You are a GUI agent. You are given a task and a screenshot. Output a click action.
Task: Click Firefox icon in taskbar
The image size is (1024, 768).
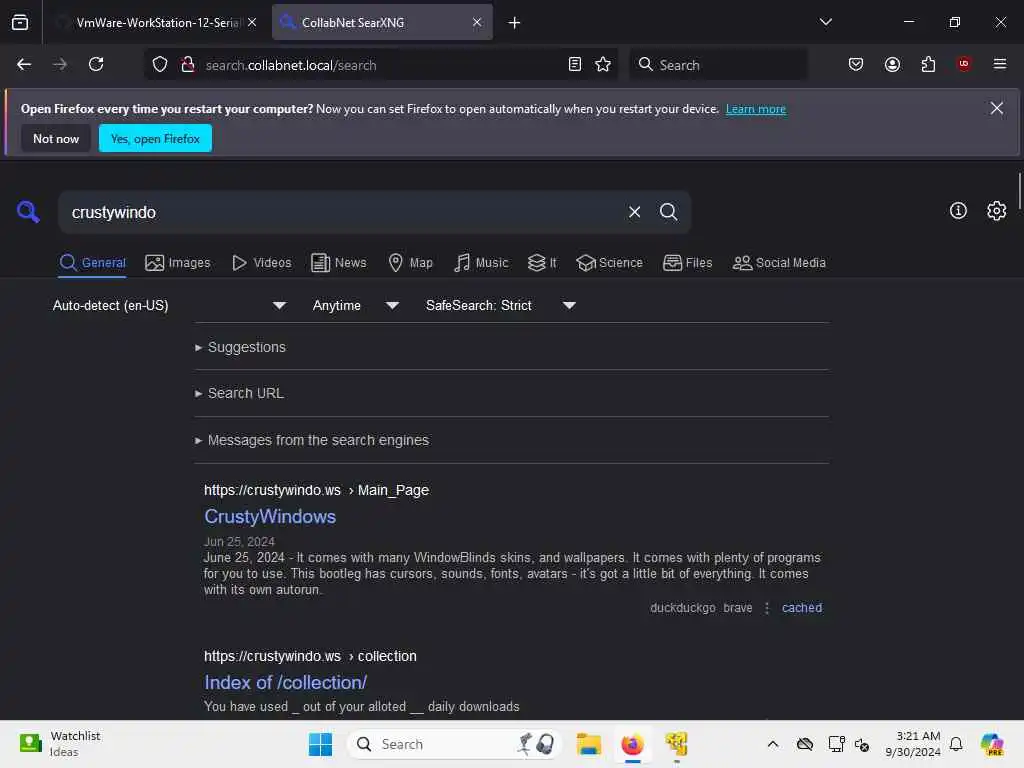[632, 744]
